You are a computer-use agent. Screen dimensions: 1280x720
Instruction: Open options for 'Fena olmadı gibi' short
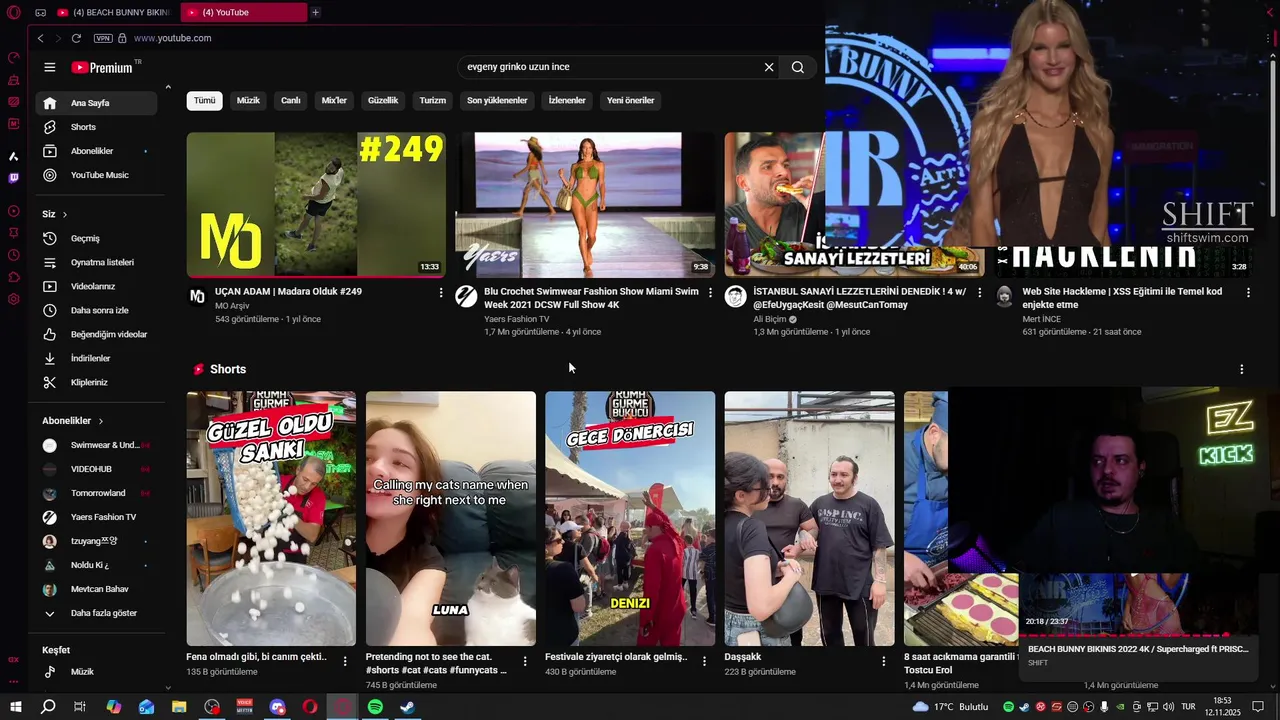click(x=345, y=661)
